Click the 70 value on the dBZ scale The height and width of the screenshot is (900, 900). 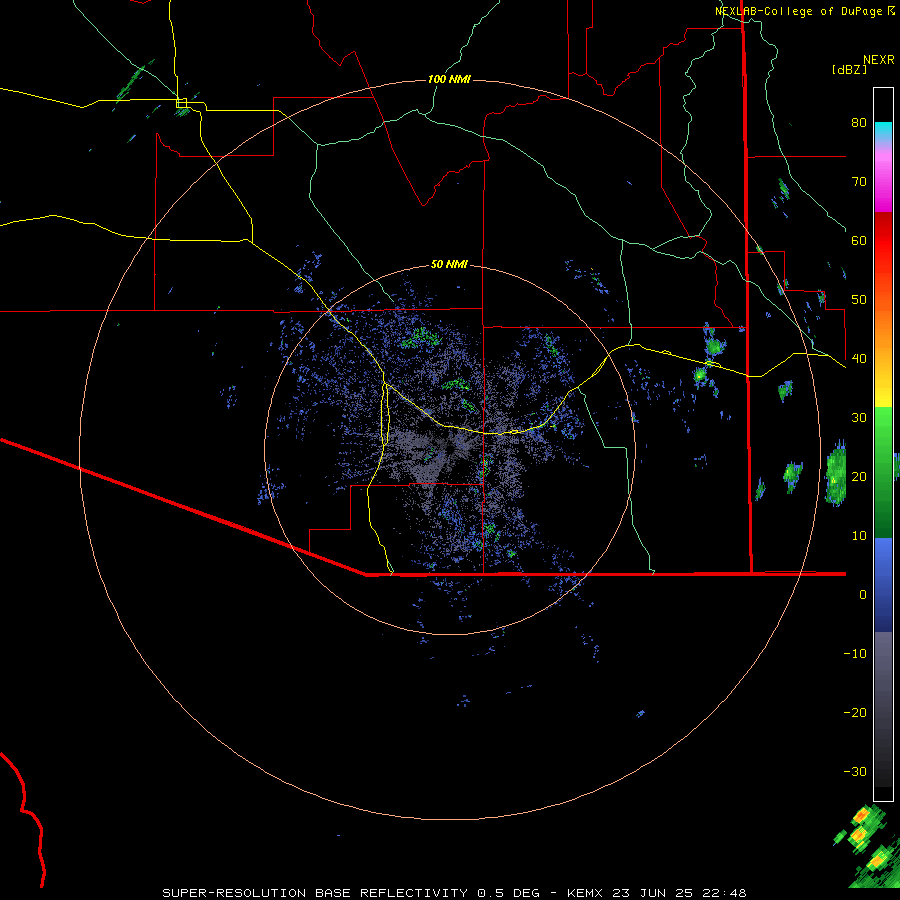pyautogui.click(x=859, y=182)
